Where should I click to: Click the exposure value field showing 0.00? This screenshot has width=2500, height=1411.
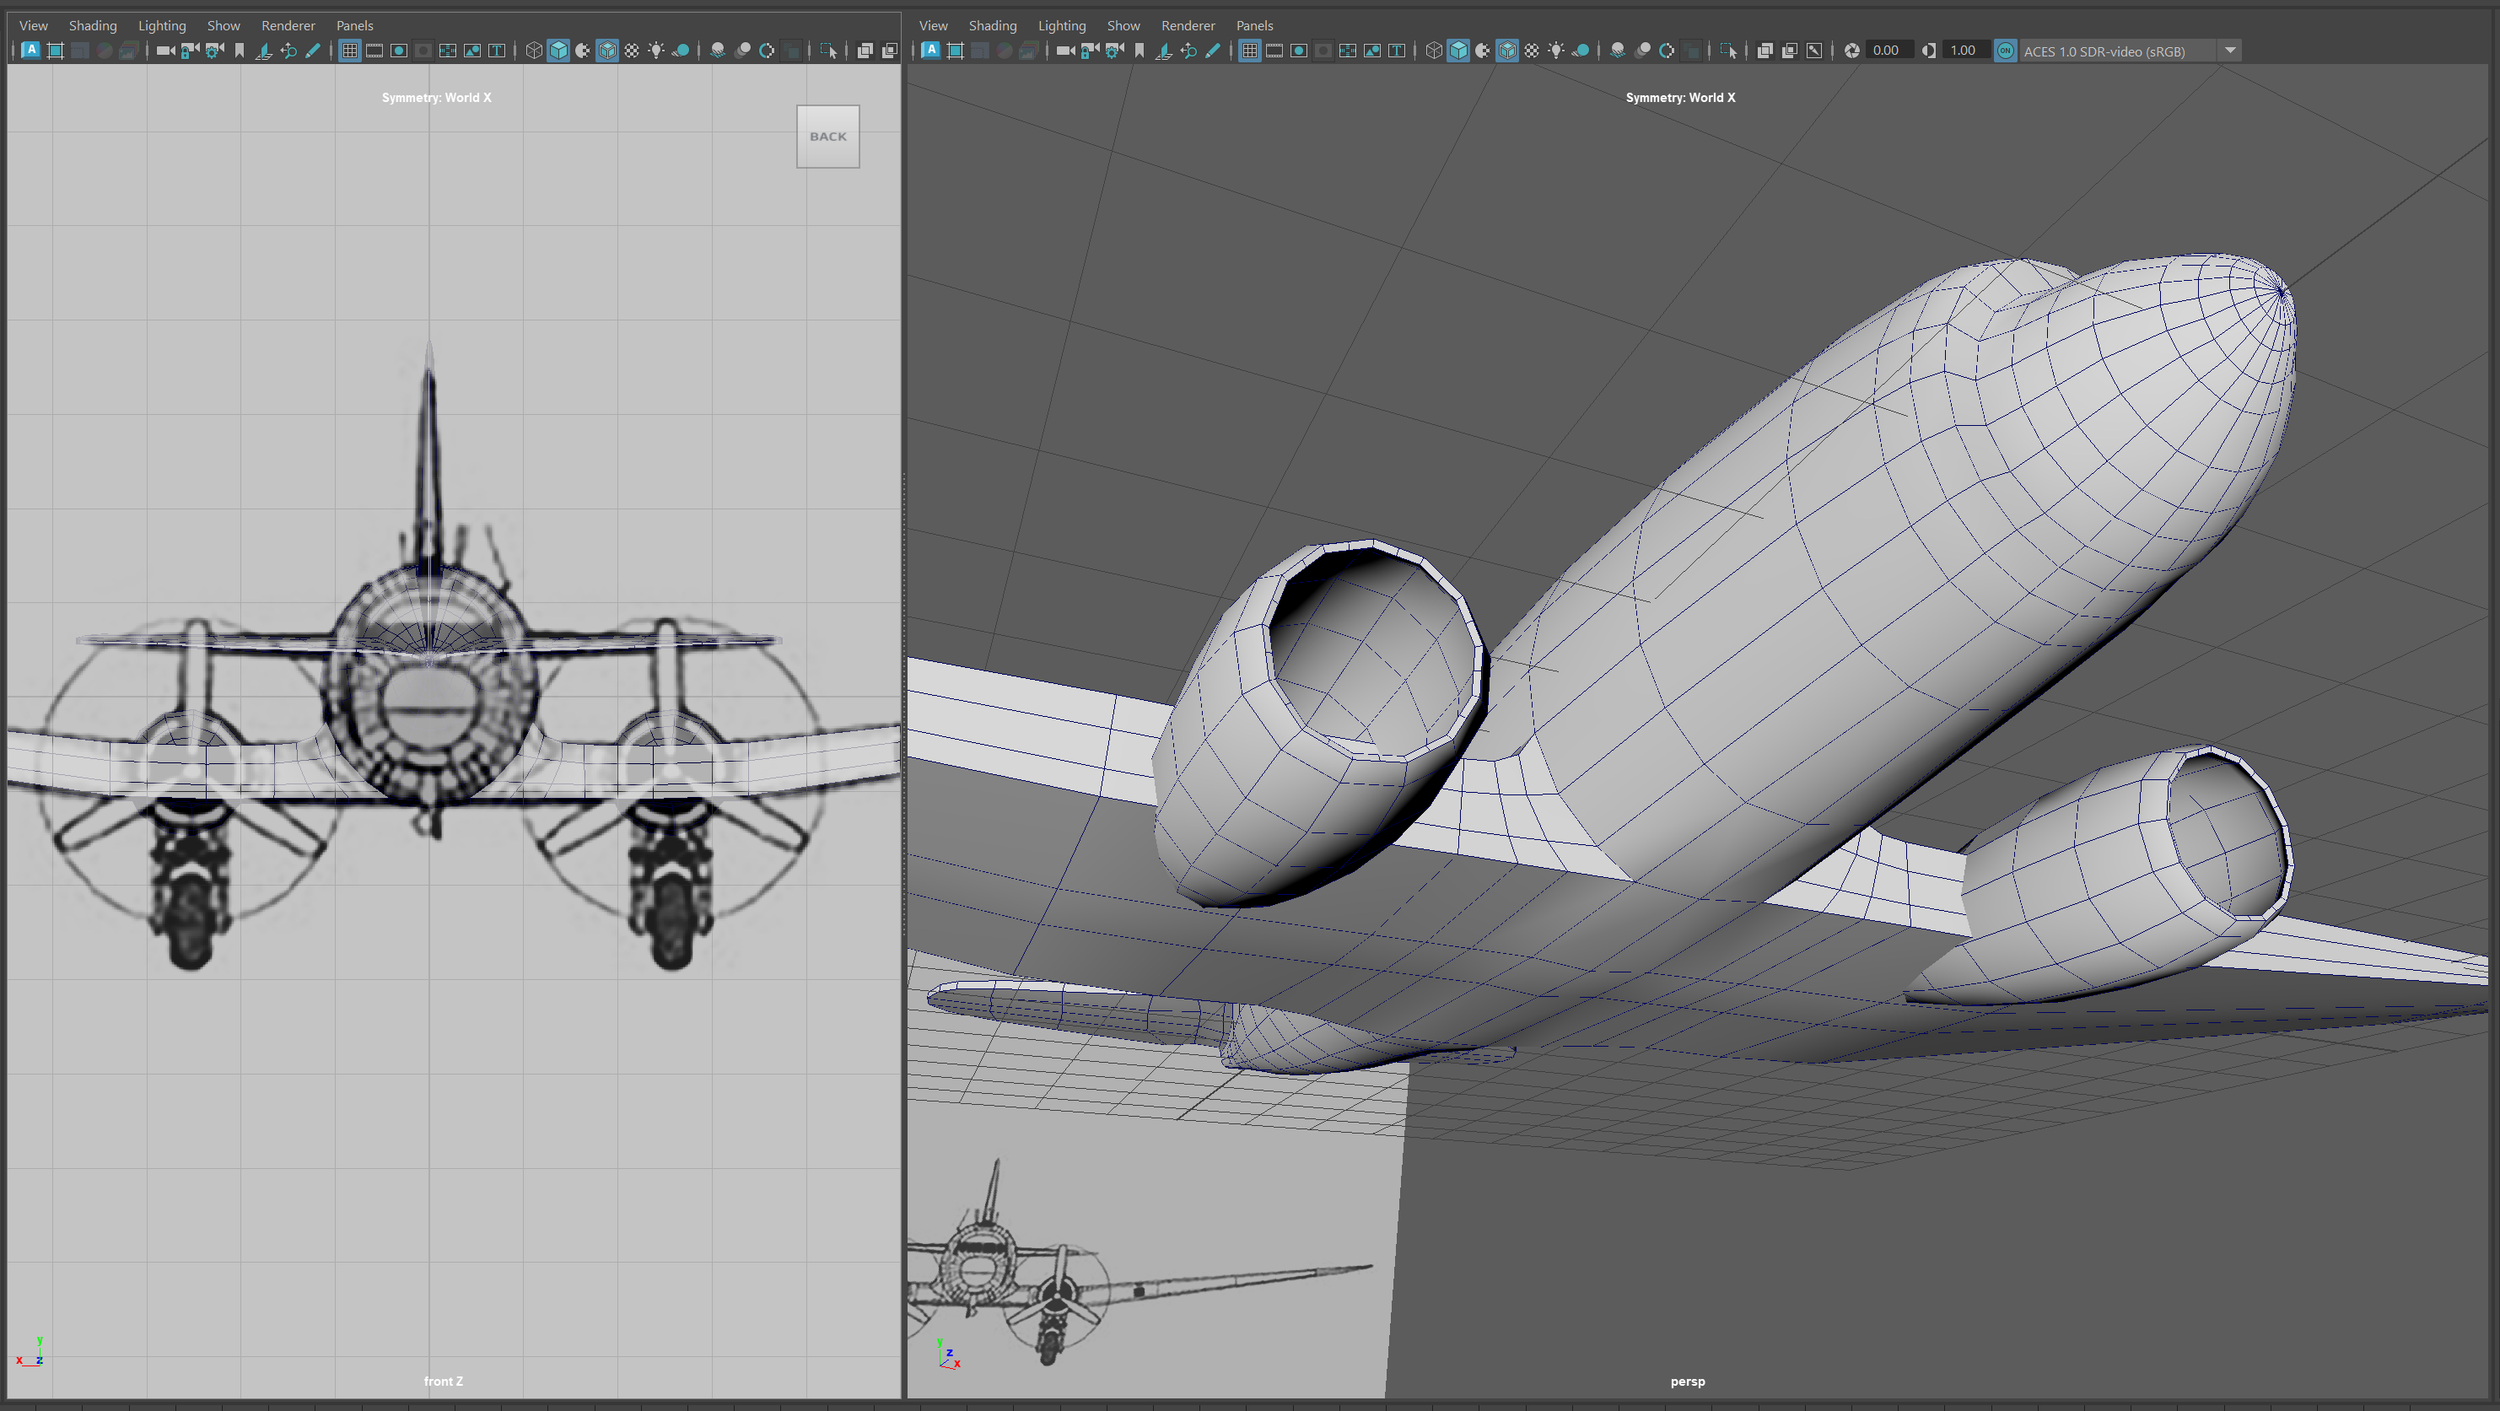1885,51
